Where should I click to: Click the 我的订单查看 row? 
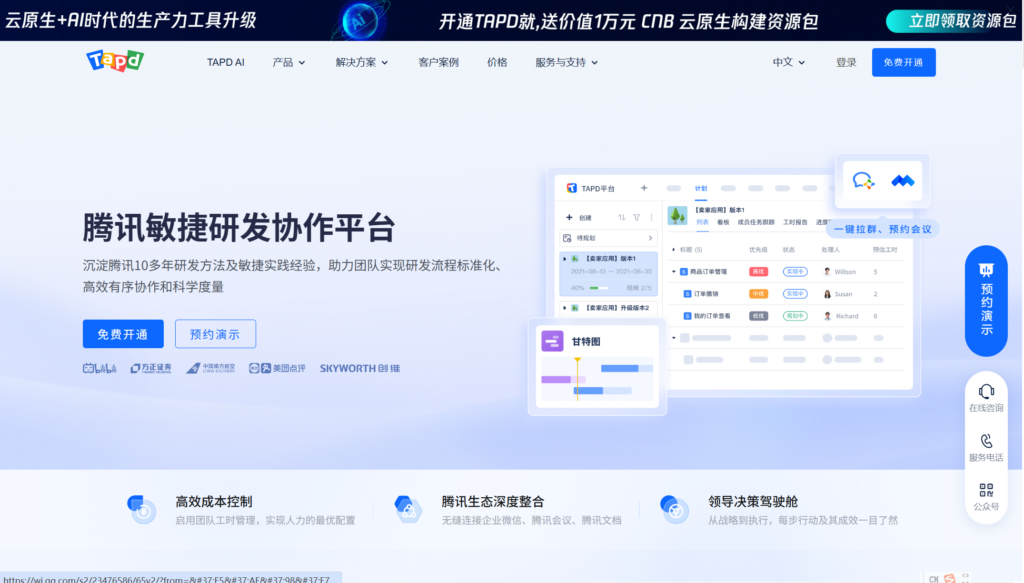(x=788, y=316)
